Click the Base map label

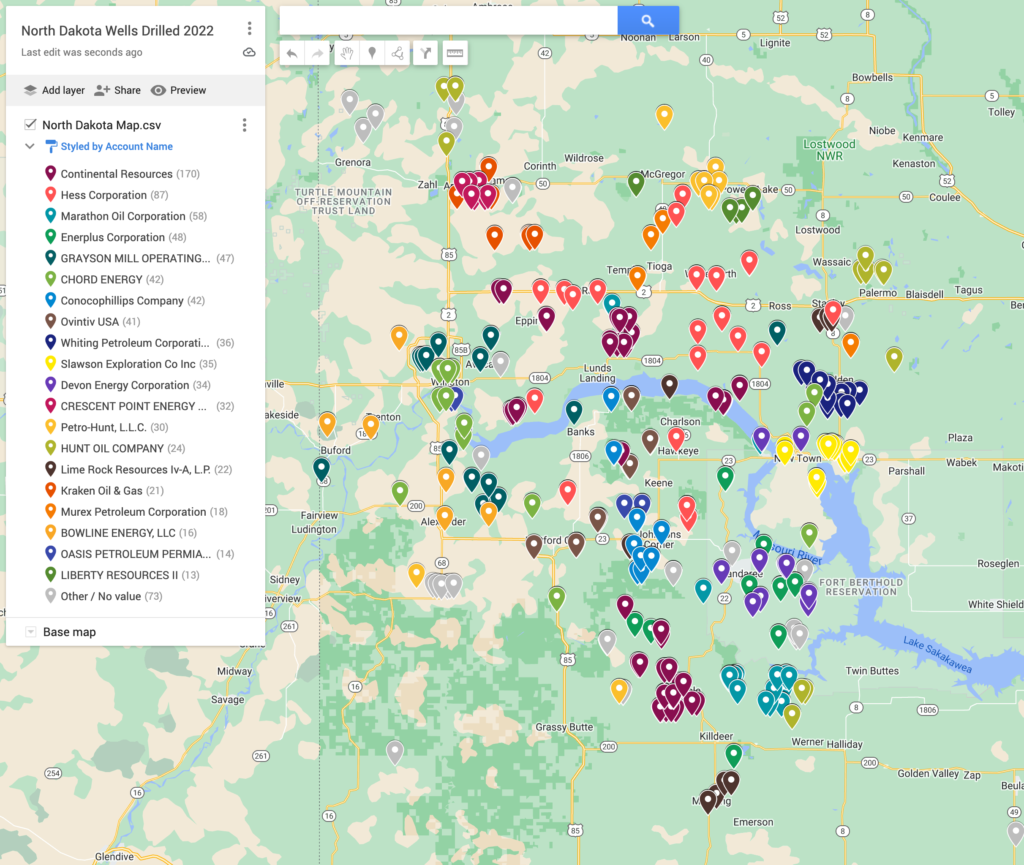69,632
